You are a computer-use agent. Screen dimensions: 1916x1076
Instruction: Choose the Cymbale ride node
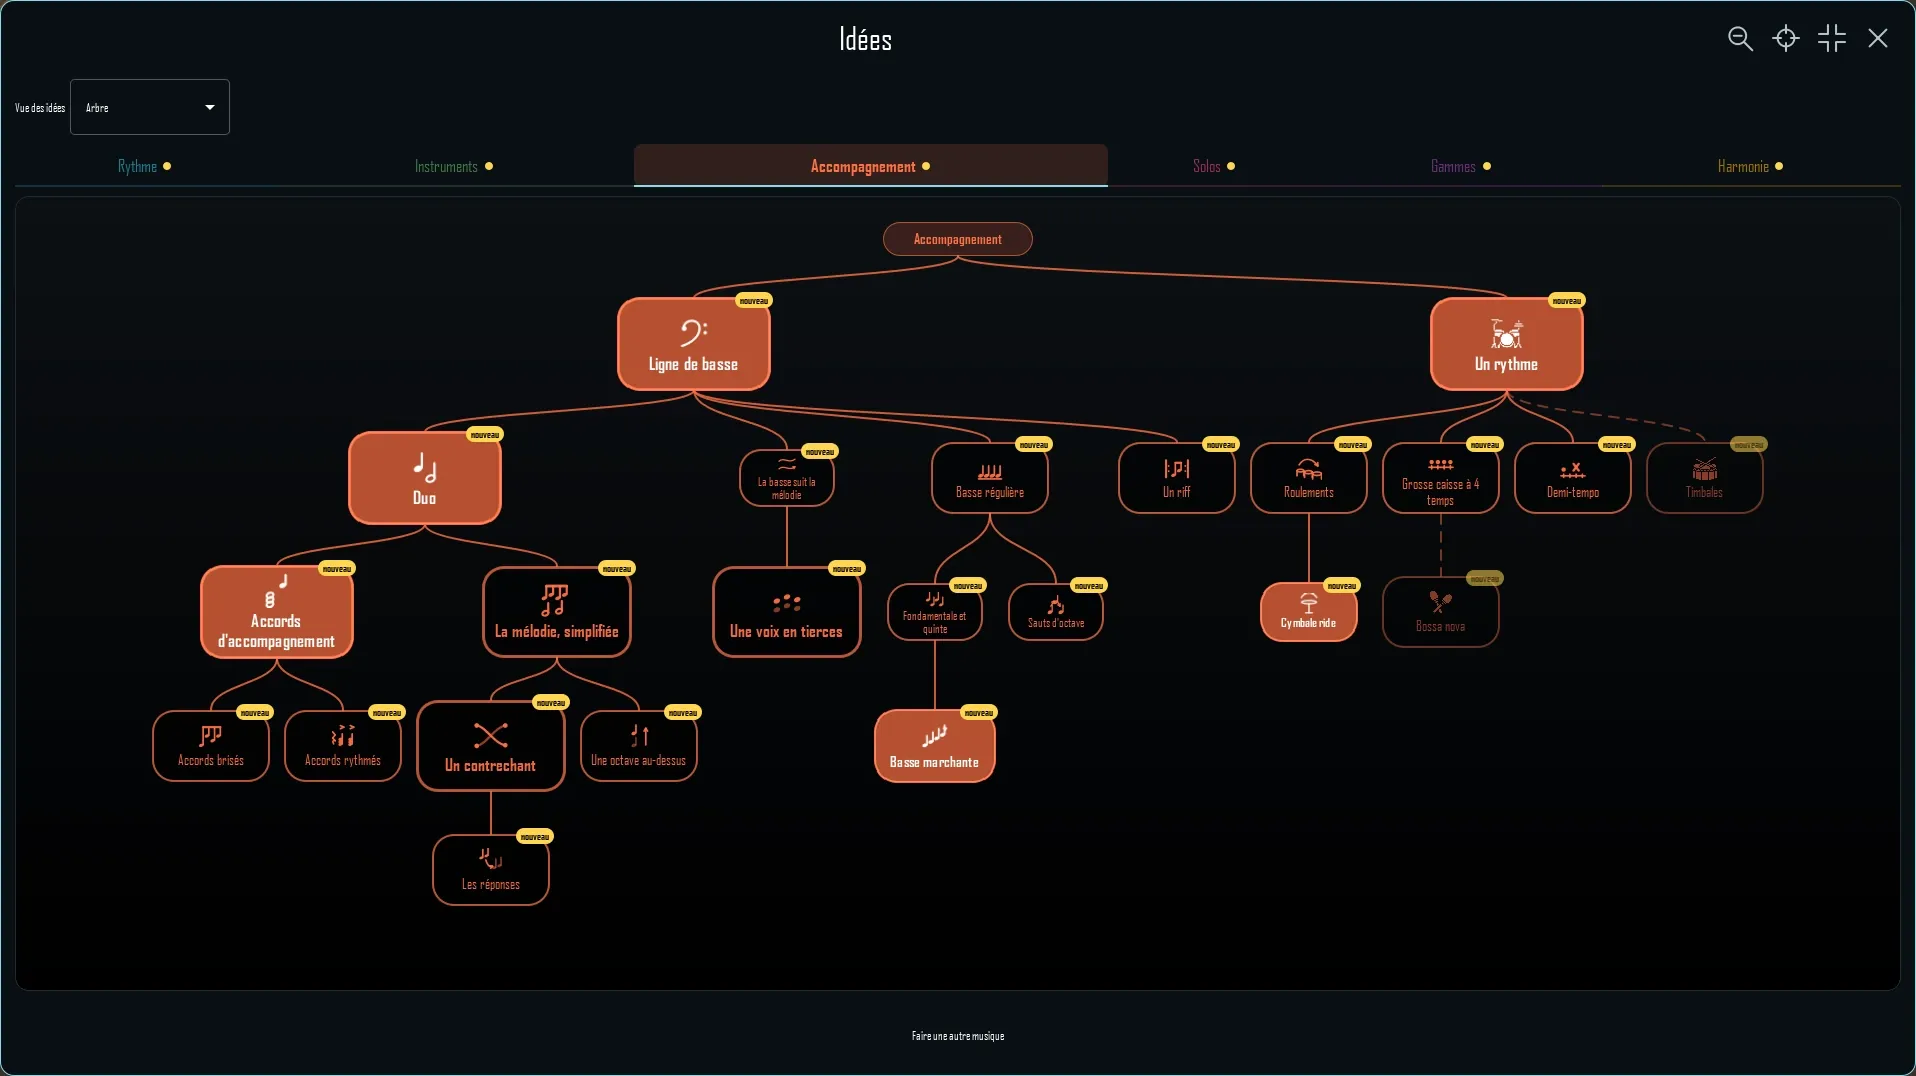(1308, 612)
